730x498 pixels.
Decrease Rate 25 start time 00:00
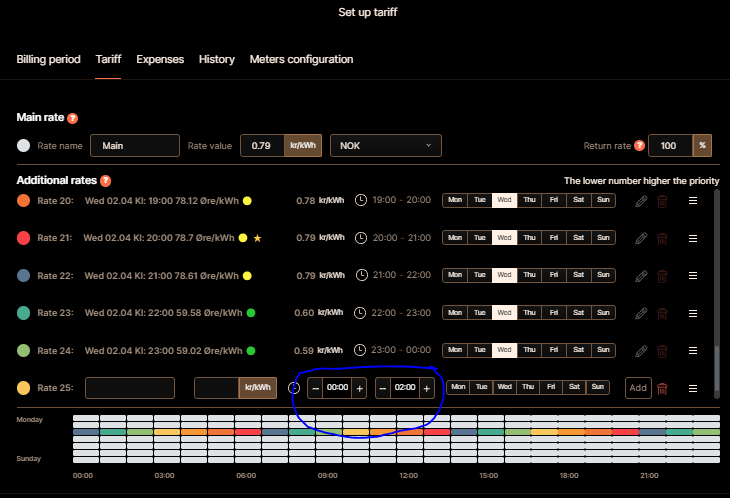315,388
